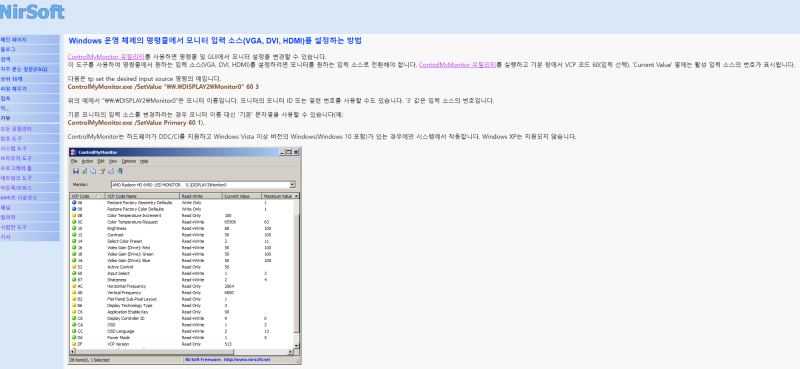Select the VCP Version row

pyautogui.click(x=182, y=344)
